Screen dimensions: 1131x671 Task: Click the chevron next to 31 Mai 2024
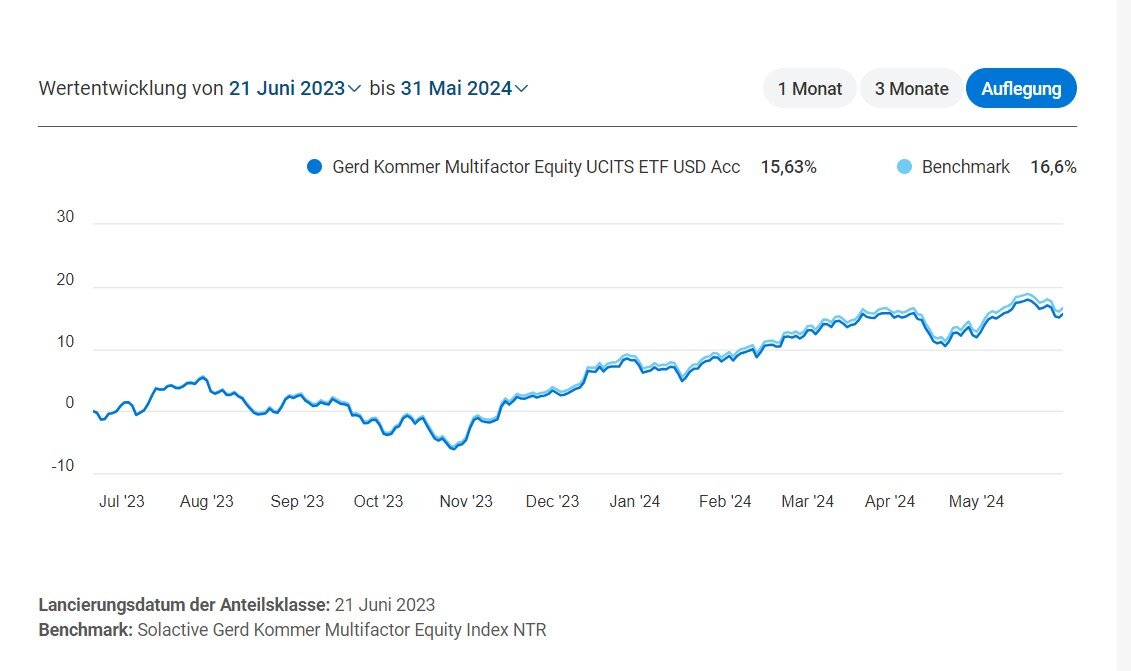(521, 89)
